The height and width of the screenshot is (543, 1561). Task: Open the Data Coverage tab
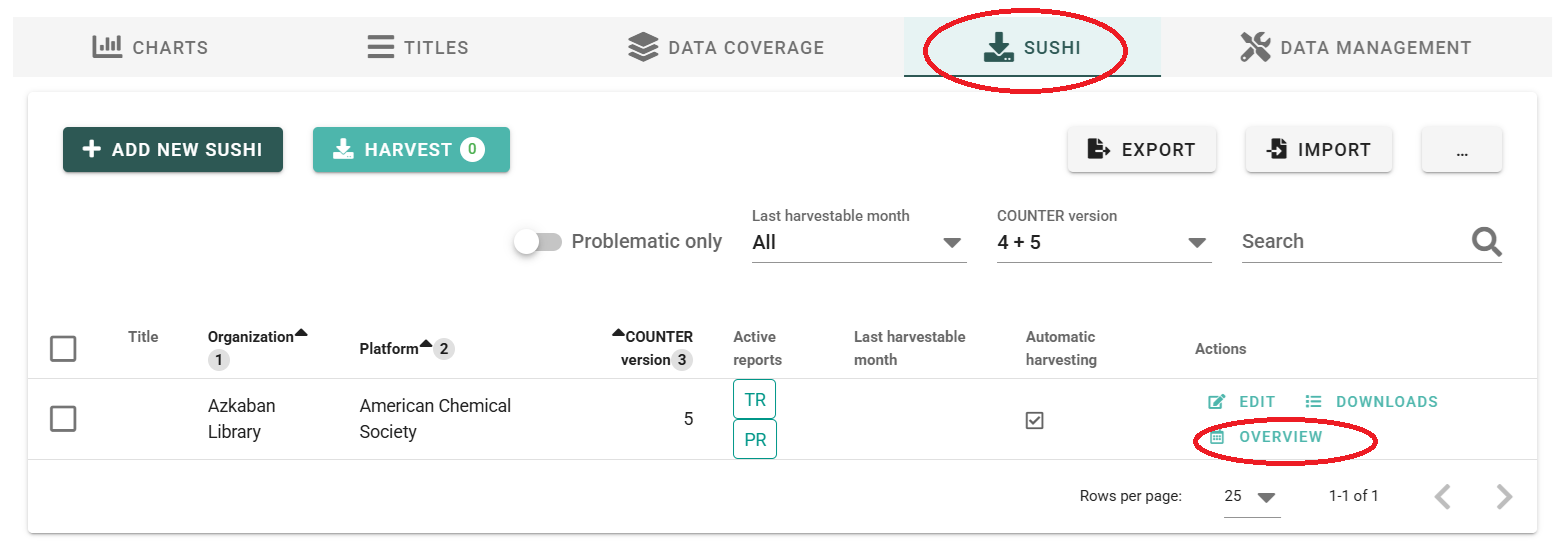click(726, 47)
